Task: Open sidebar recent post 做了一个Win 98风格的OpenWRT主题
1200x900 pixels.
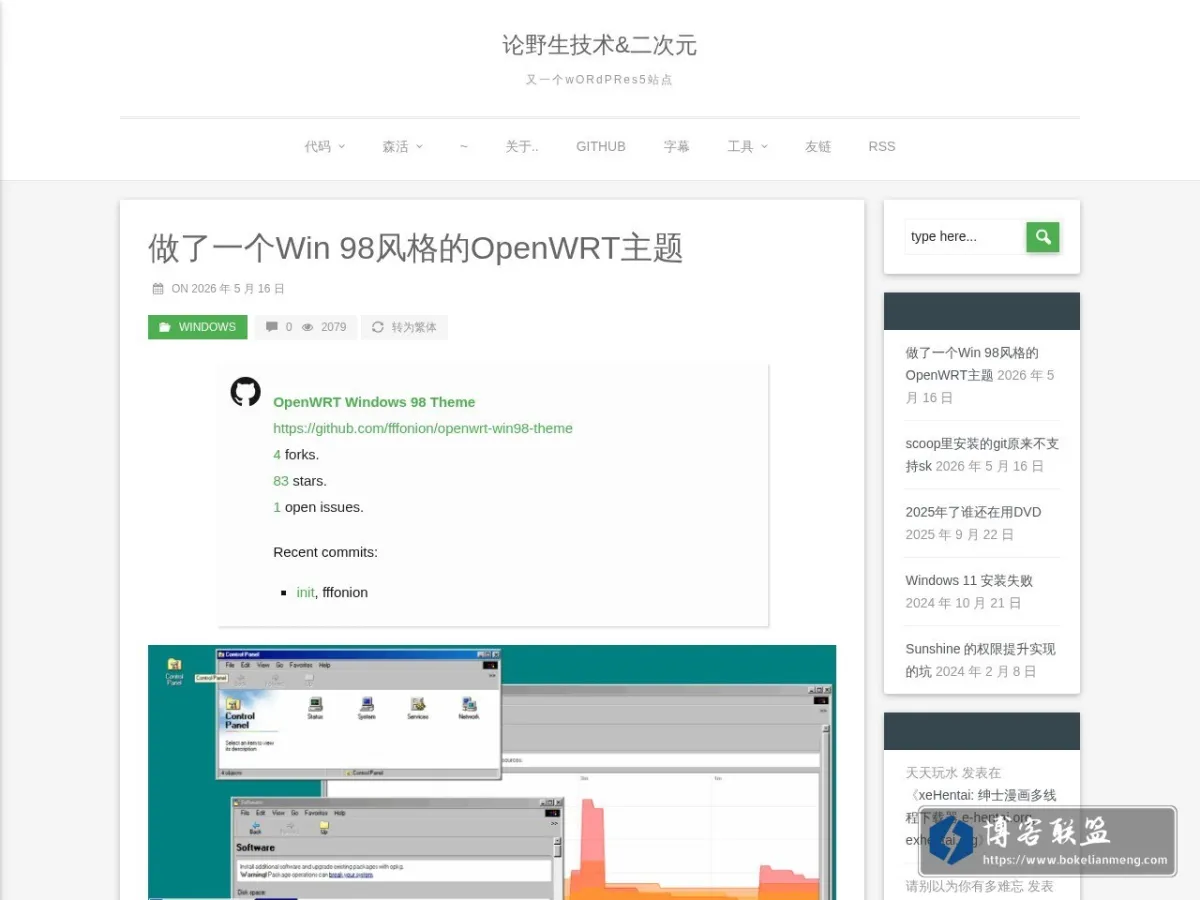Action: click(972, 364)
